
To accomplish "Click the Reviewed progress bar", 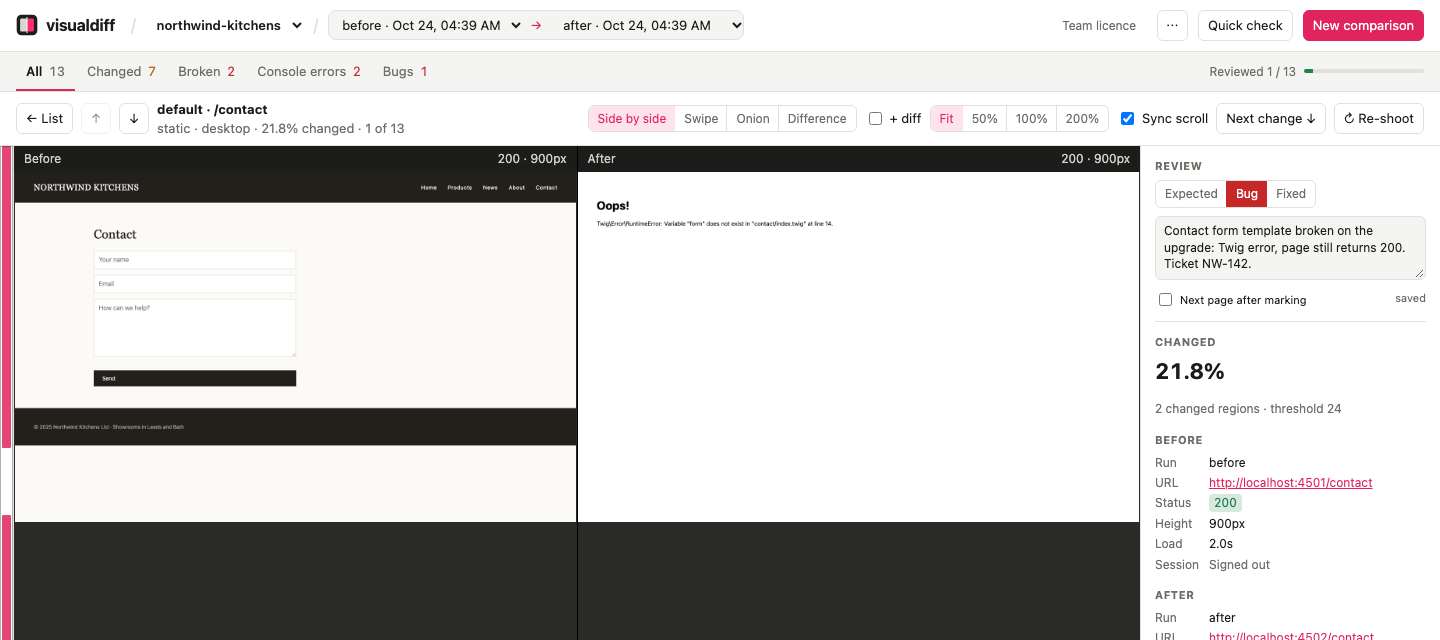I will (1364, 71).
